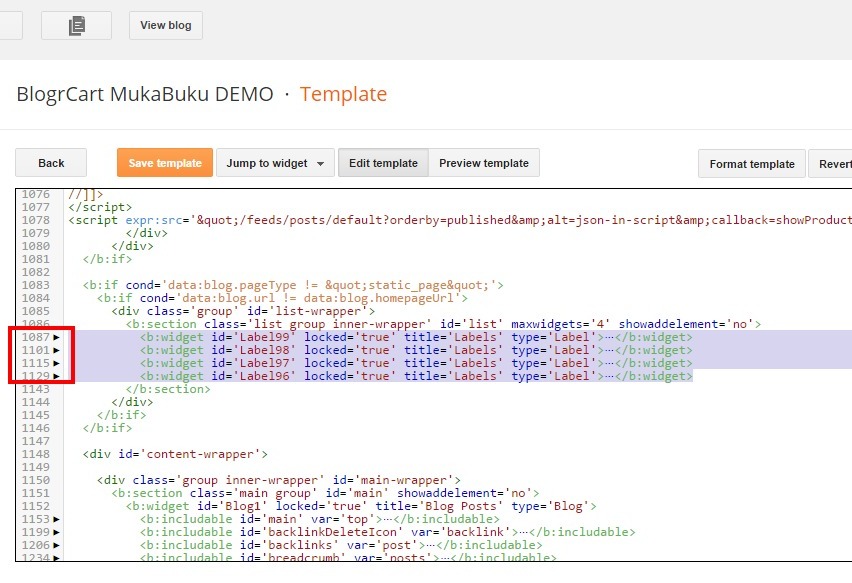852x583 pixels.
Task: Expand folded widget at line 1087
Action: coord(57,337)
